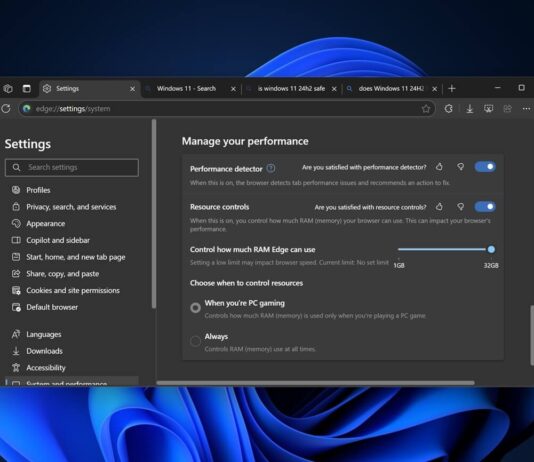Open the downloads toolbar icon
The height and width of the screenshot is (462, 534).
(x=470, y=109)
